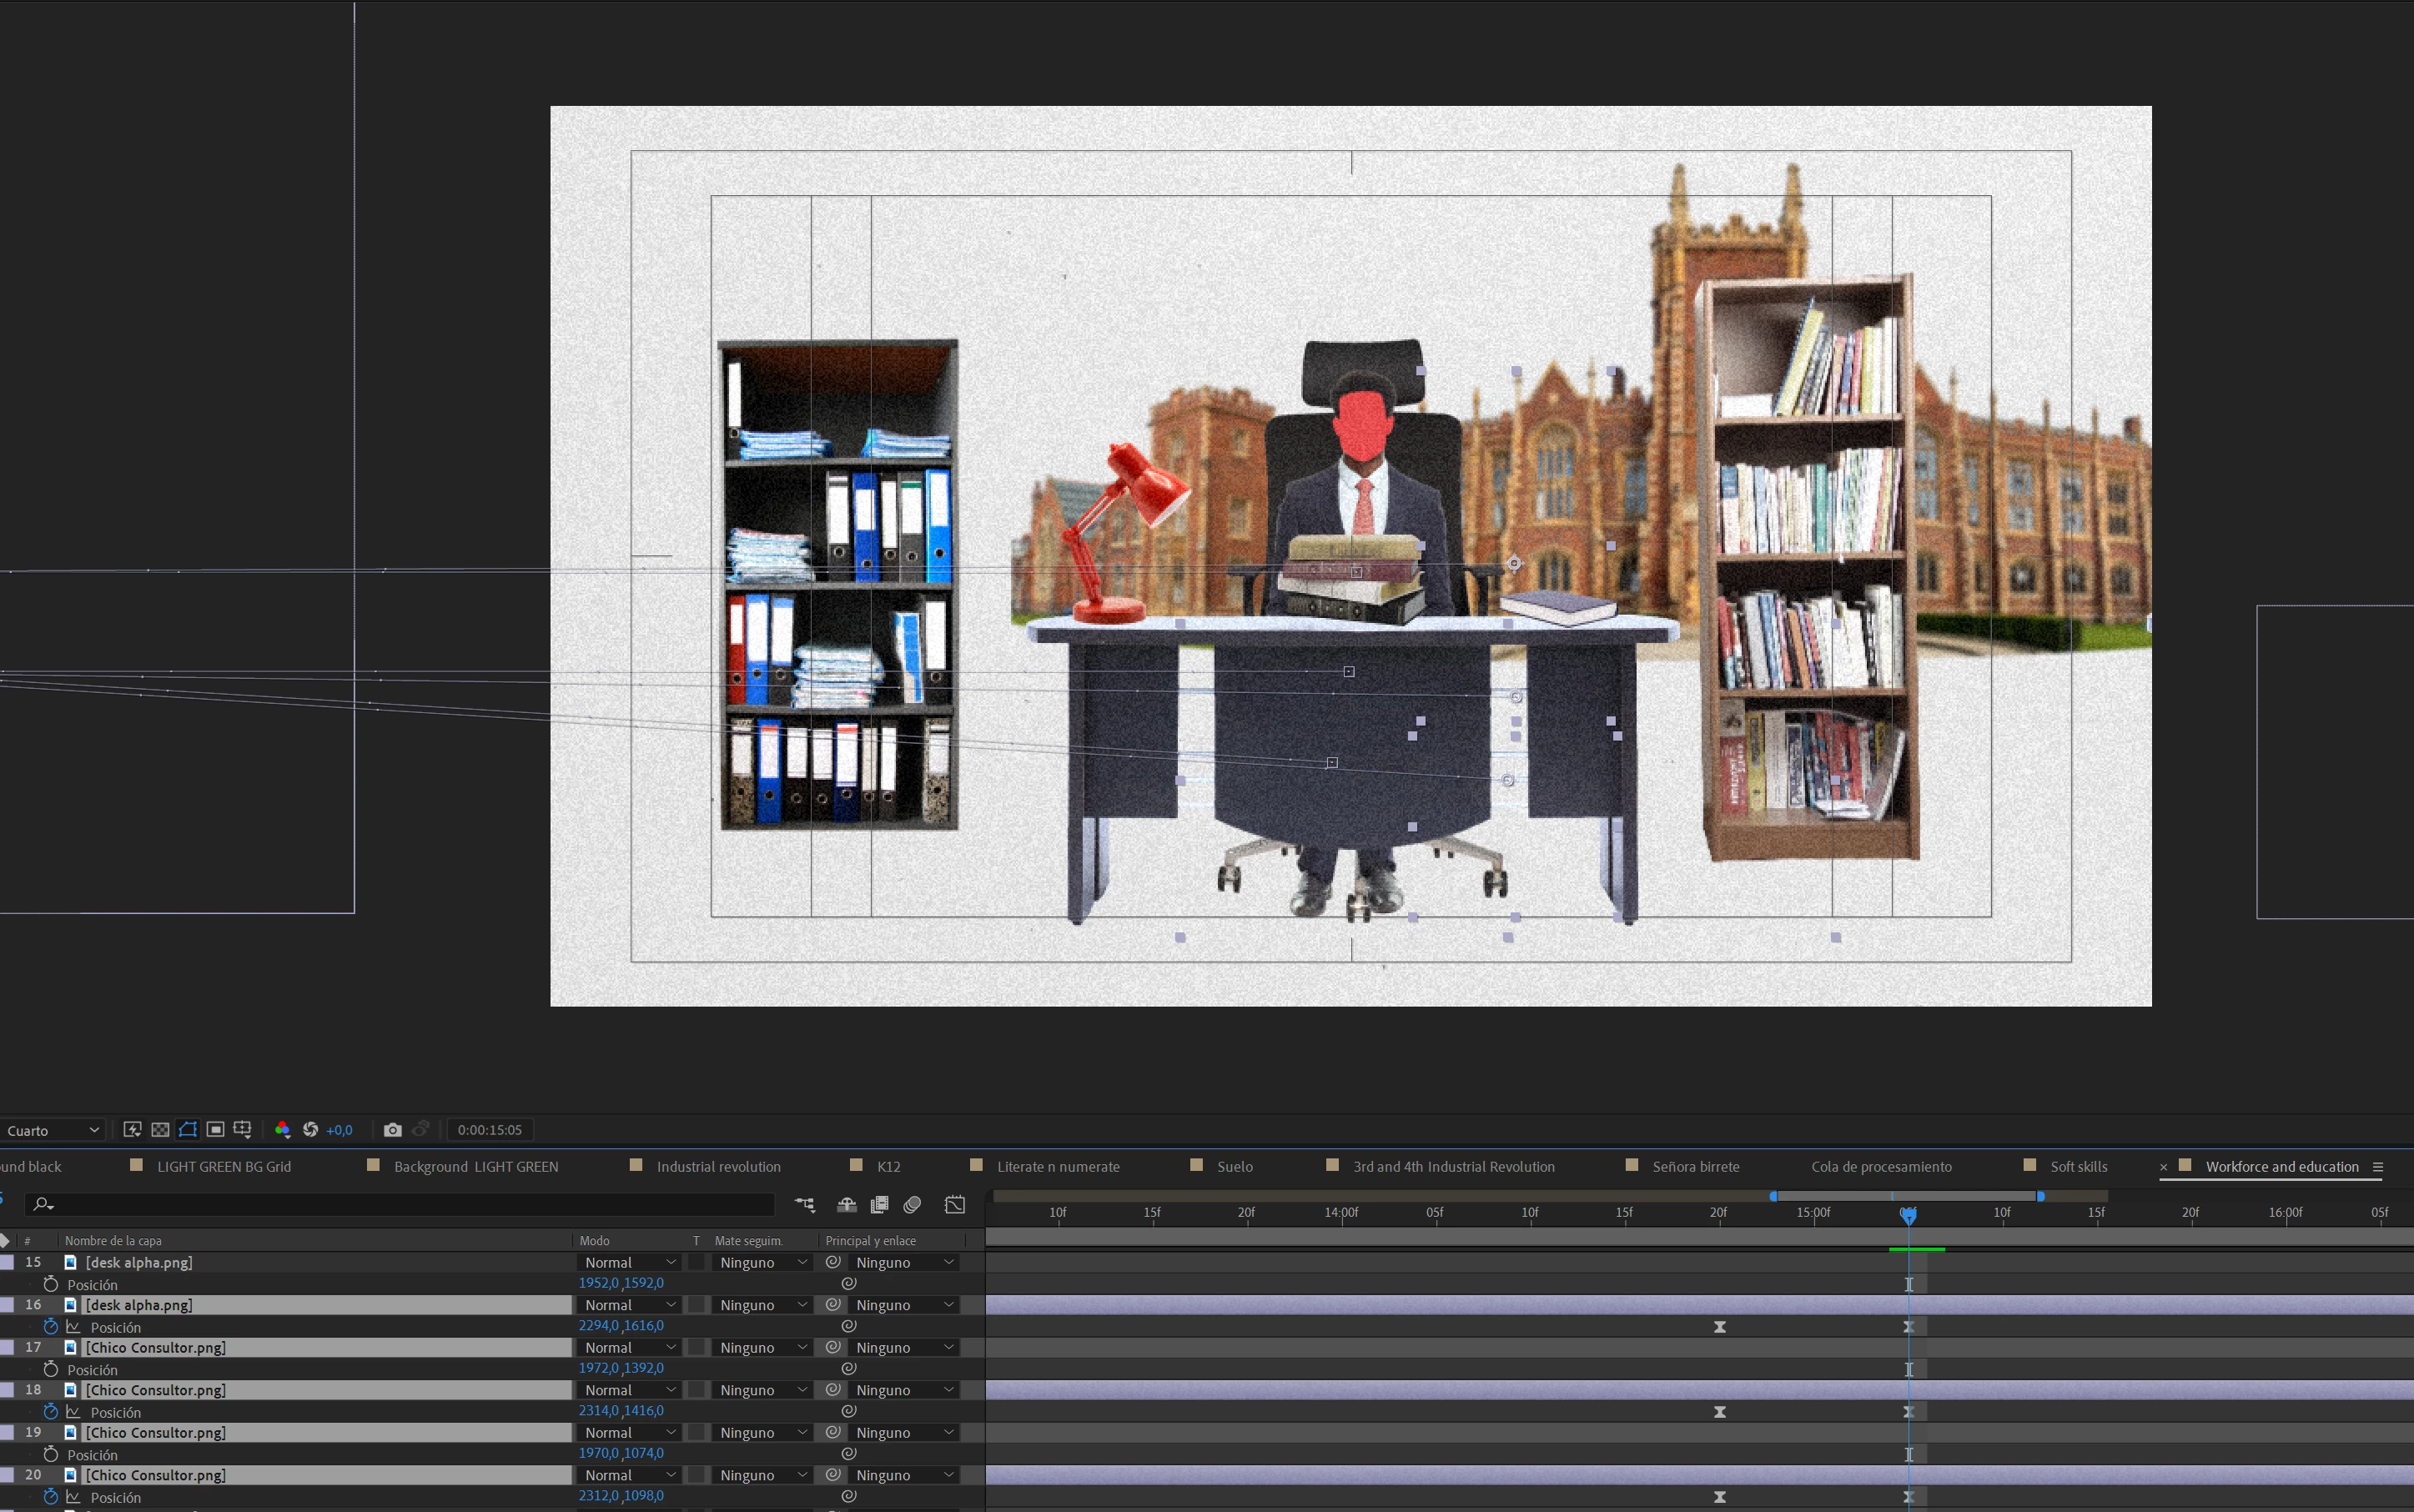Image resolution: width=2414 pixels, height=1512 pixels.
Task: Enable motion blur for the composition
Action: click(912, 1204)
